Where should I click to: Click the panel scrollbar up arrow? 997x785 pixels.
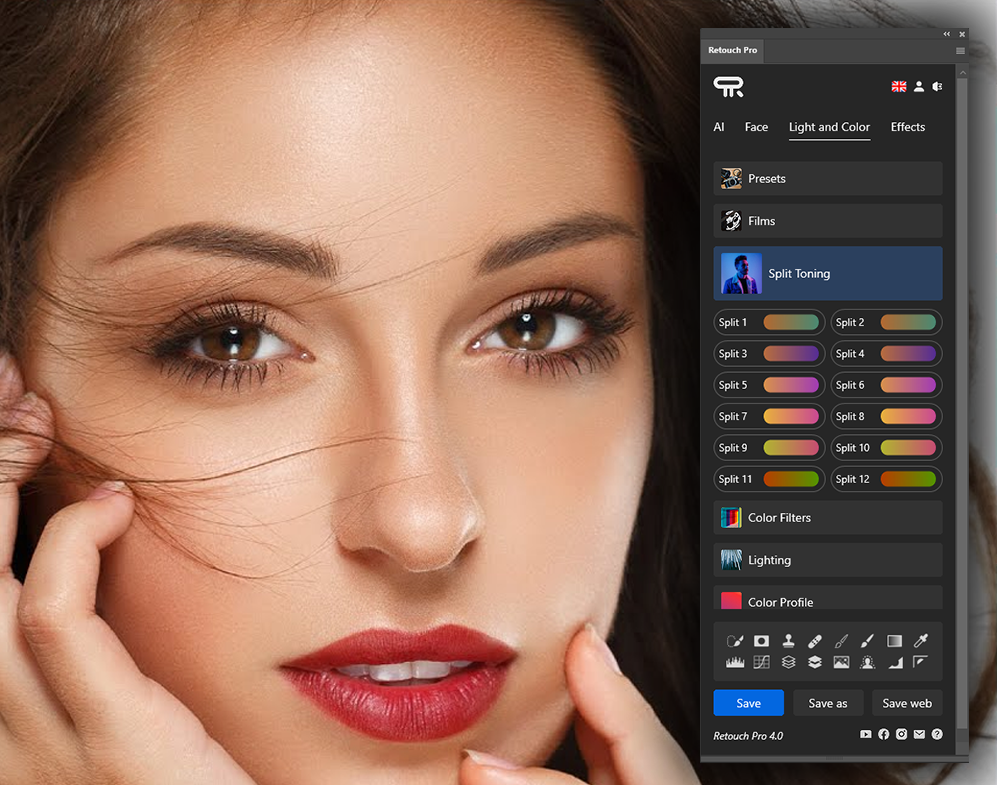[x=963, y=73]
